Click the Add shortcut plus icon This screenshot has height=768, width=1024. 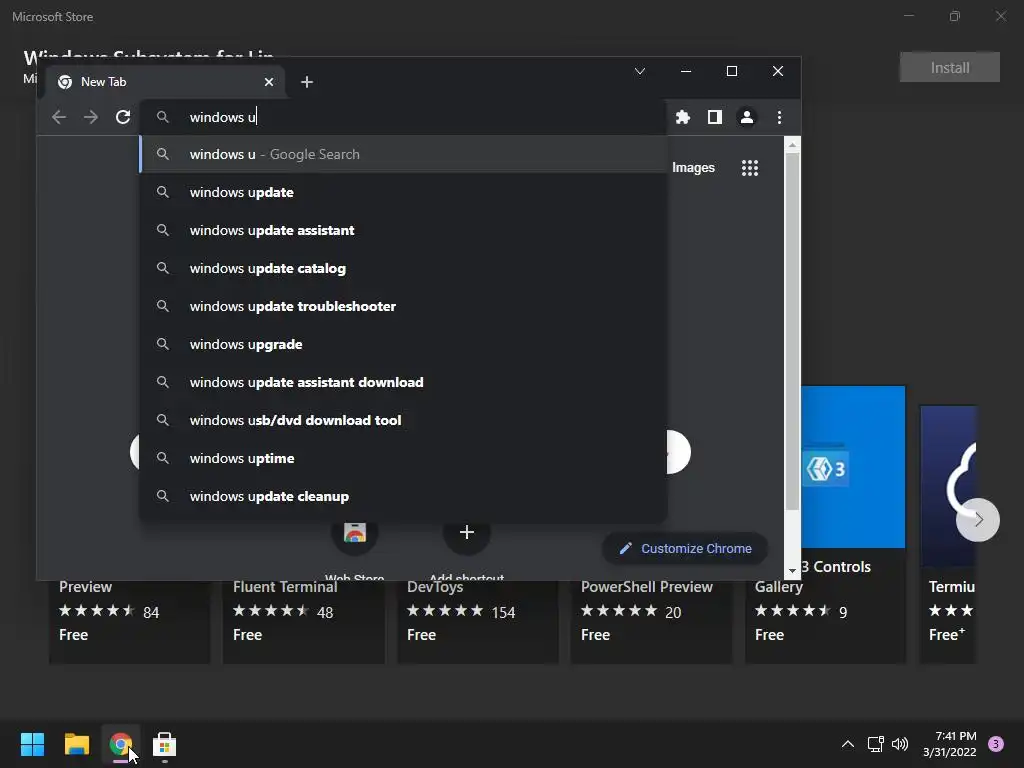click(466, 532)
